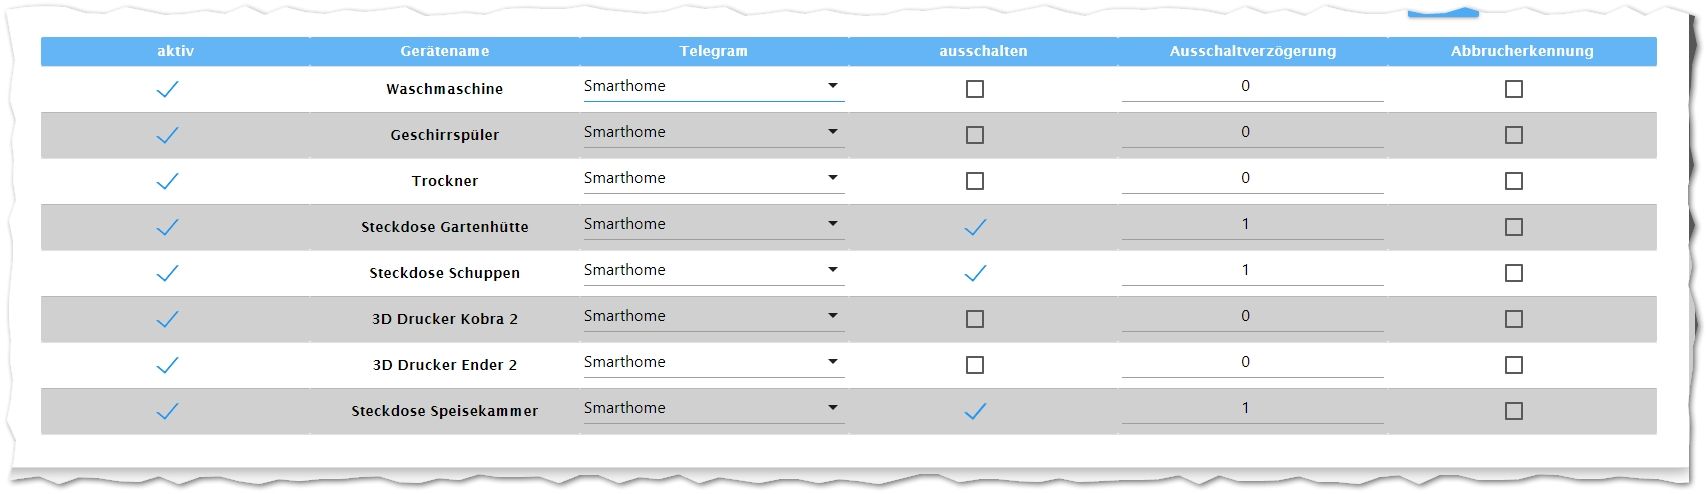Uncheck ausschalten for Steckdose Speisekammer
Image resolution: width=1708 pixels, height=494 pixels.
click(x=975, y=411)
